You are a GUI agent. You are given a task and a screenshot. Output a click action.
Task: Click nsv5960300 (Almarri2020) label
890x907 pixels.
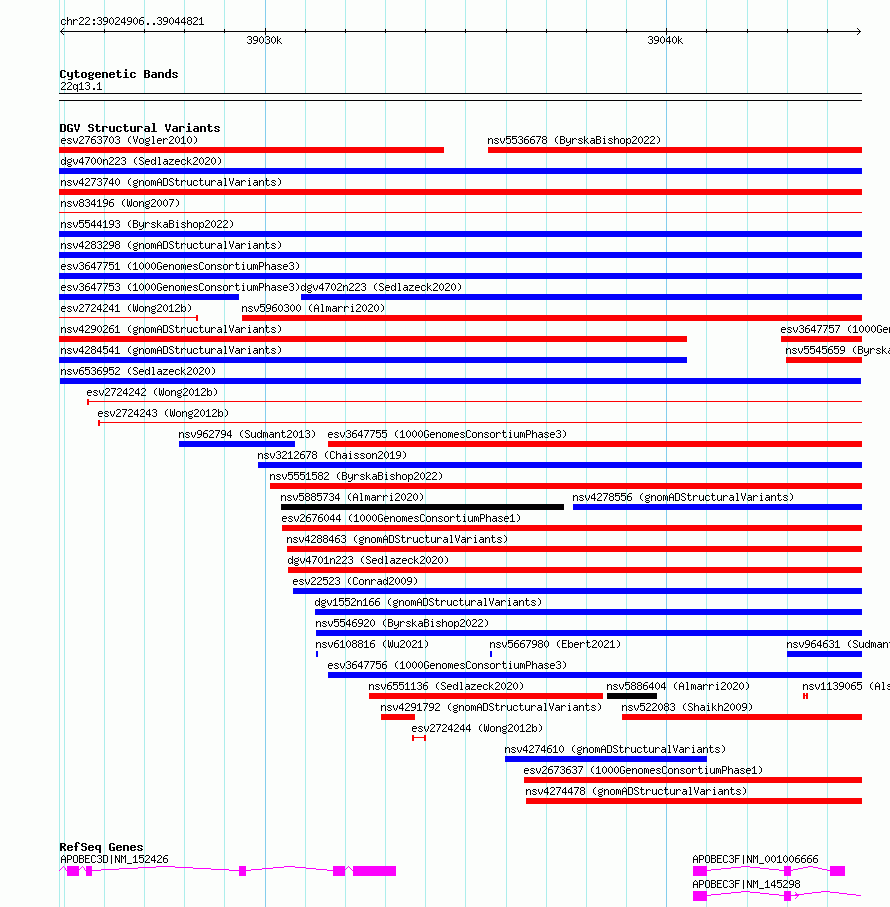click(x=313, y=308)
